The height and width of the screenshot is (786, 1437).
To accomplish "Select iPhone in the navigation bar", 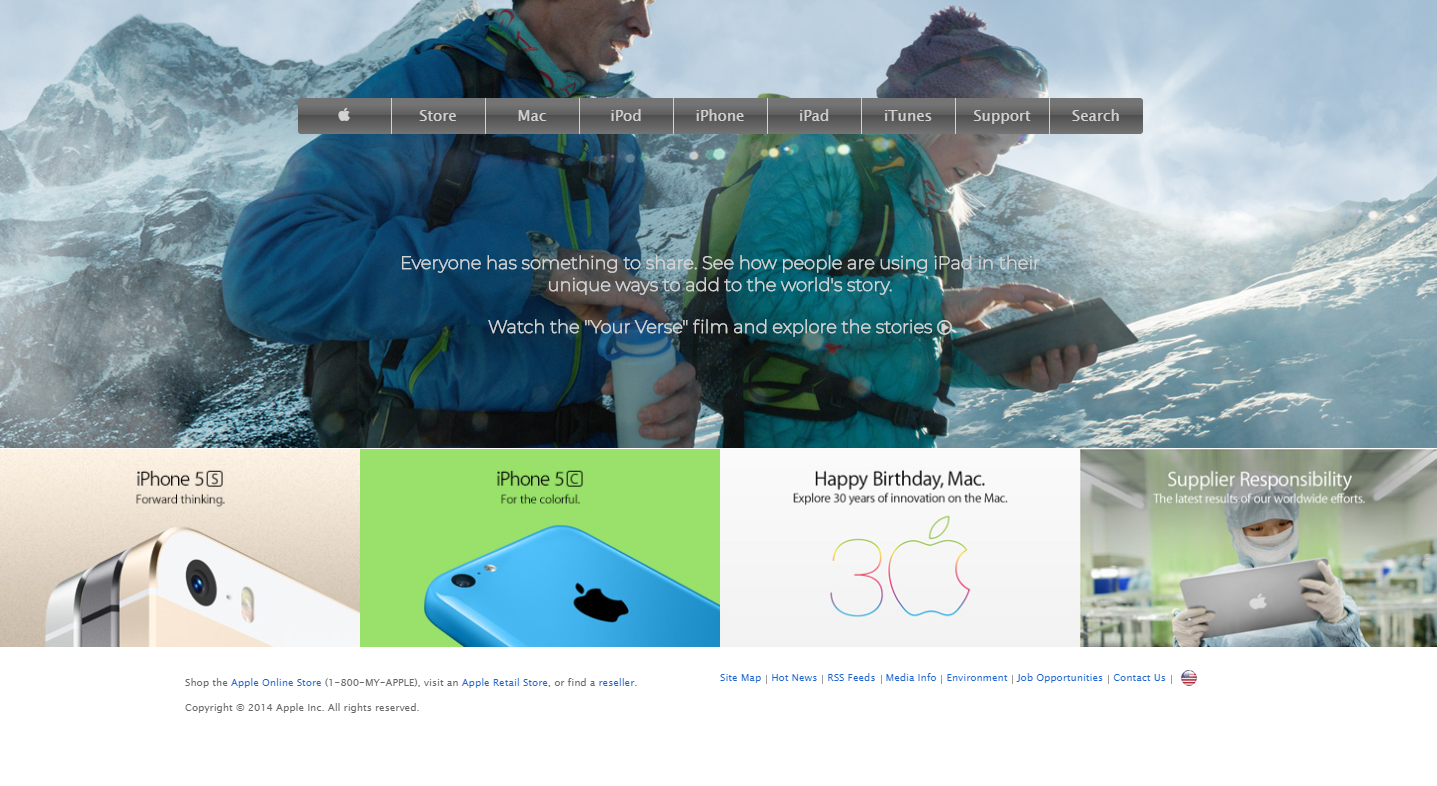I will click(720, 115).
